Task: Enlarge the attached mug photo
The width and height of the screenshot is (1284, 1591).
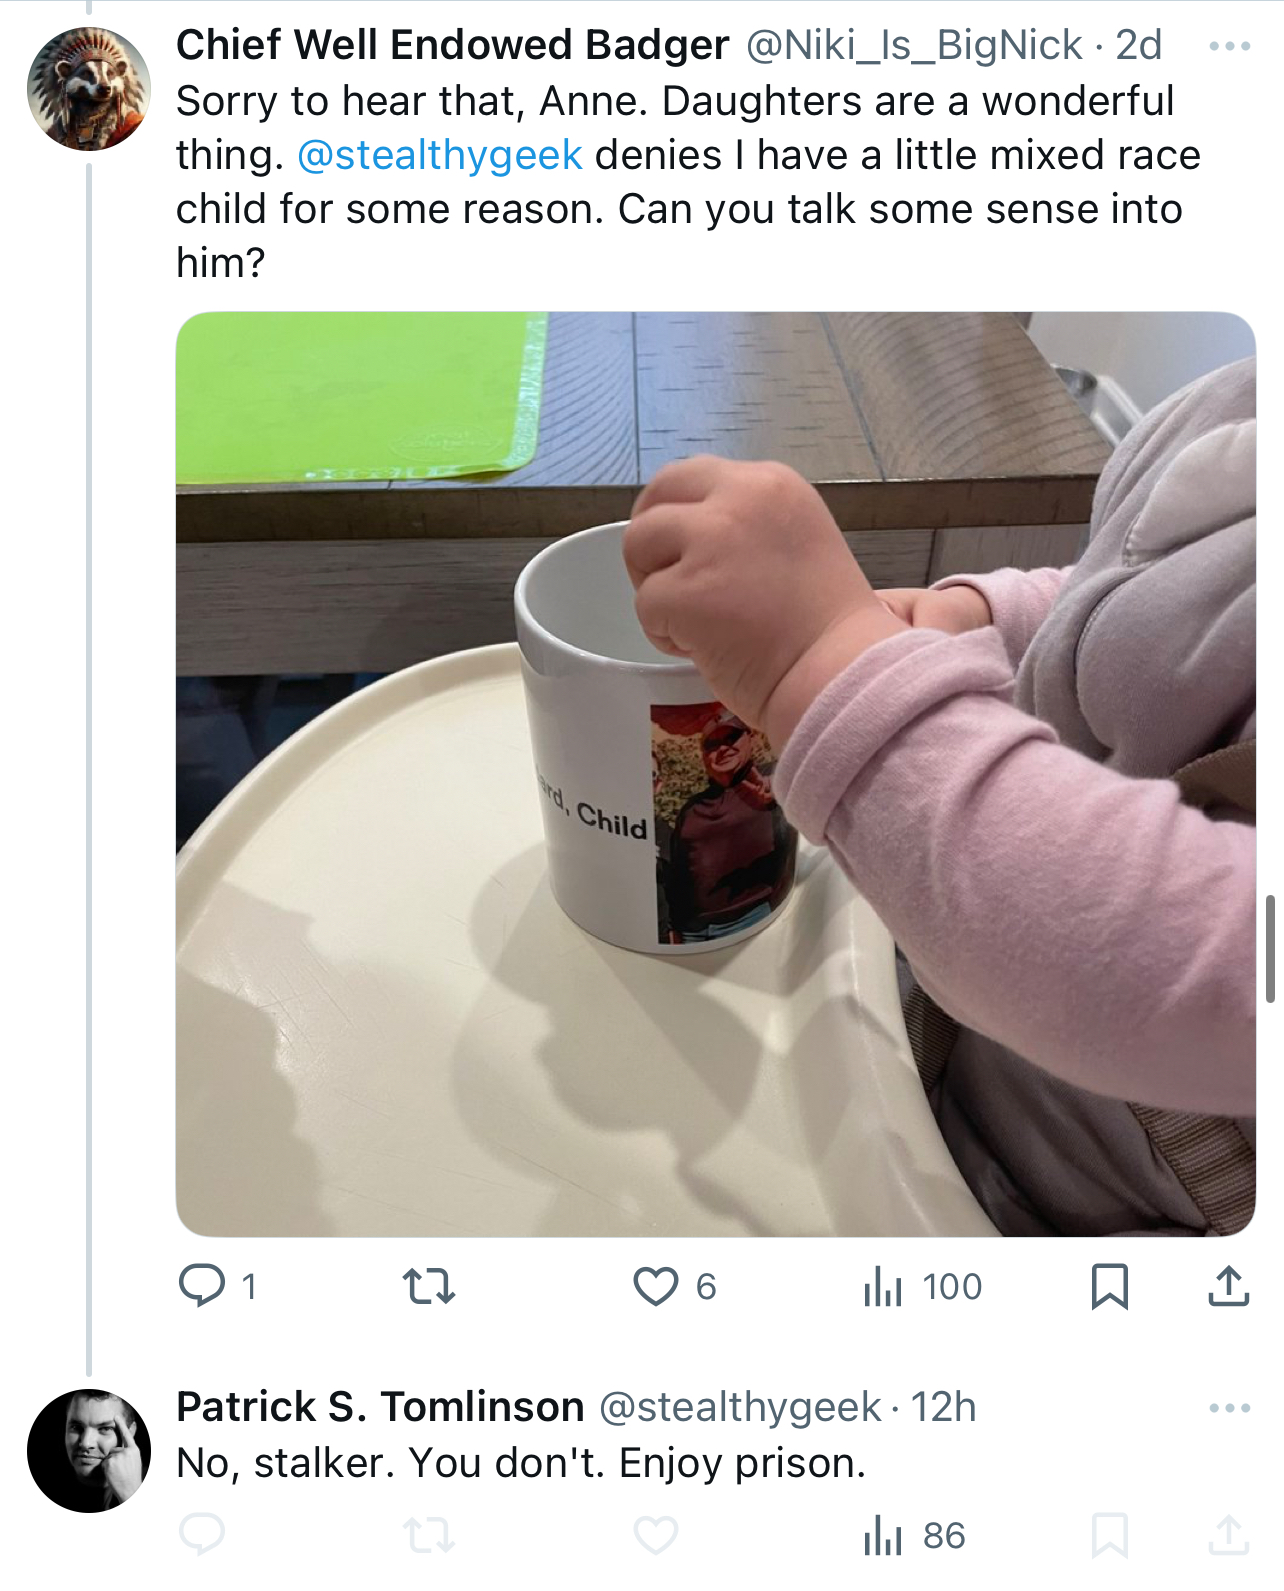Action: point(716,774)
